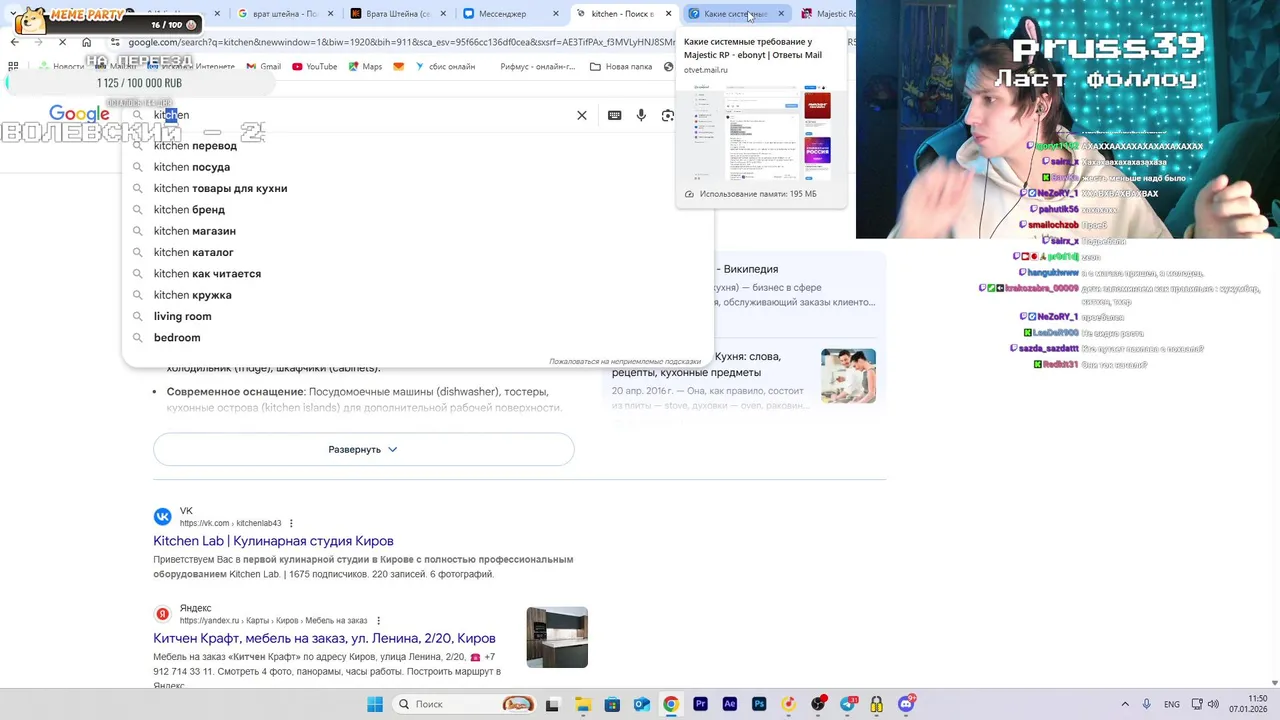Image resolution: width=1280 pixels, height=720 pixels.
Task: Switch to the врат штейна search tab
Action: [283, 14]
